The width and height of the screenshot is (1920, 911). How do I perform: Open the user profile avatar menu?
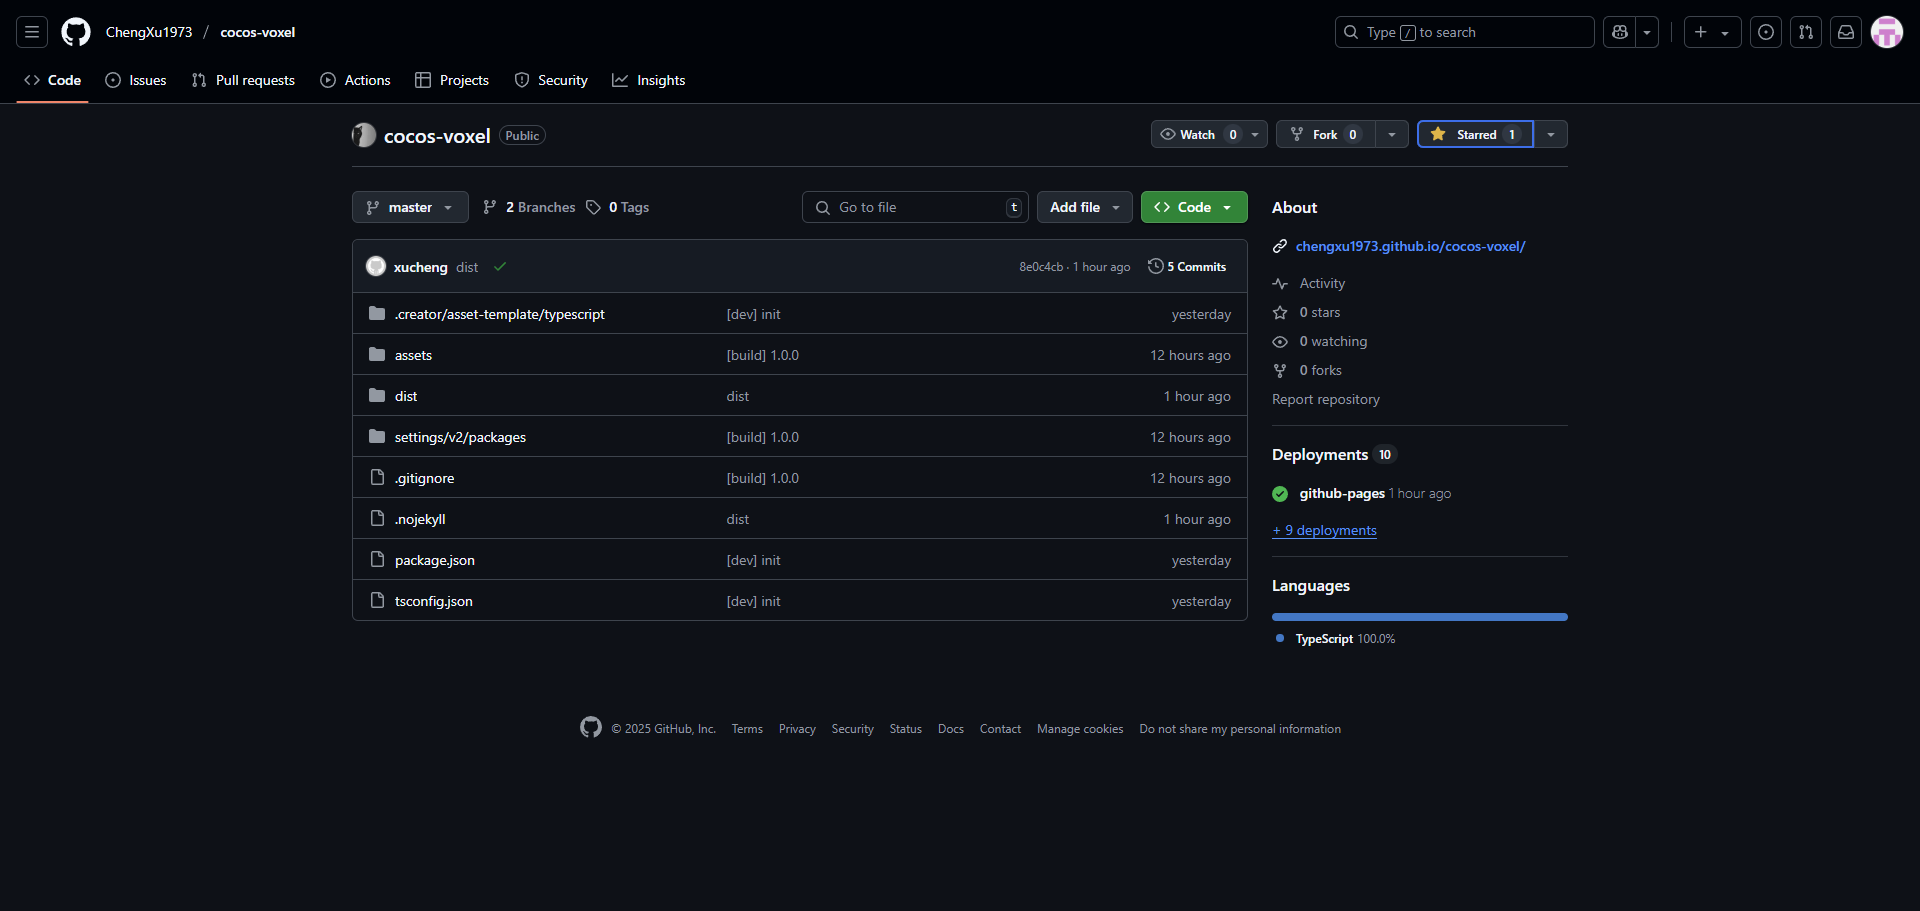(x=1887, y=32)
